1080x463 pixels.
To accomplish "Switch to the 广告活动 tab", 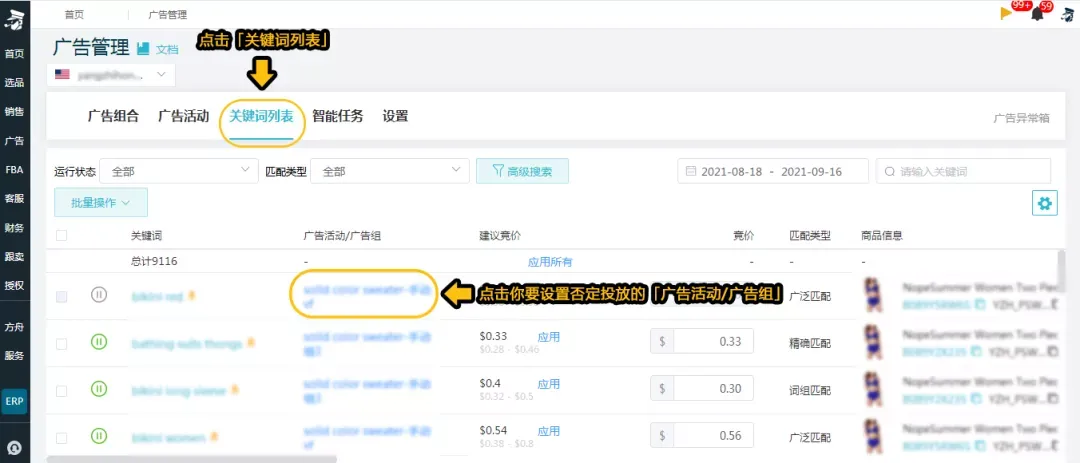I will [x=184, y=116].
